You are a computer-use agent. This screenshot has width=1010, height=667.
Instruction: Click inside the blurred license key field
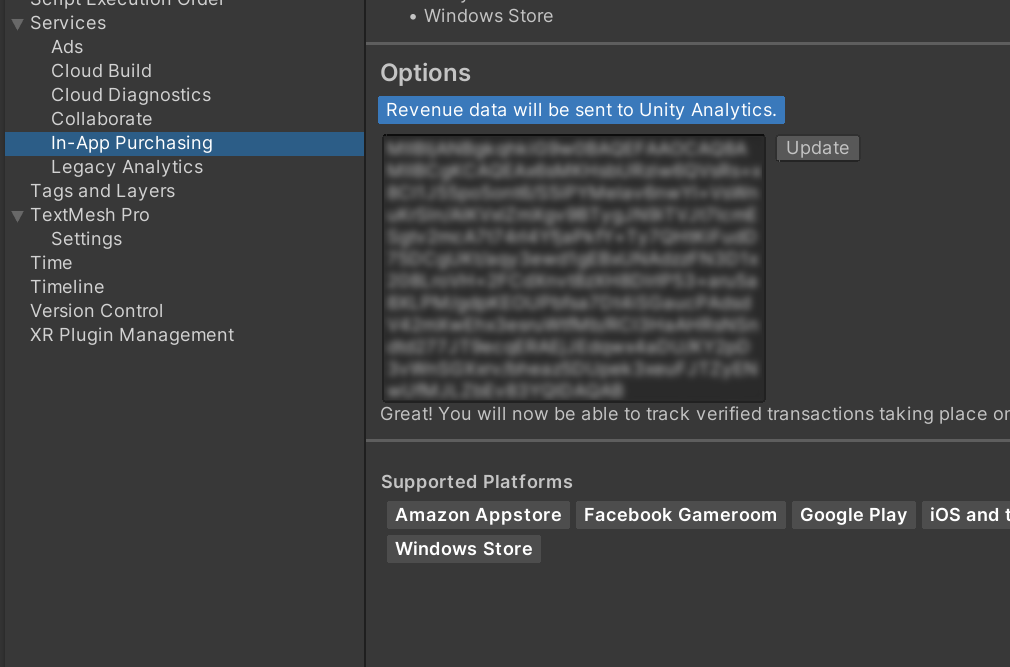[573, 268]
